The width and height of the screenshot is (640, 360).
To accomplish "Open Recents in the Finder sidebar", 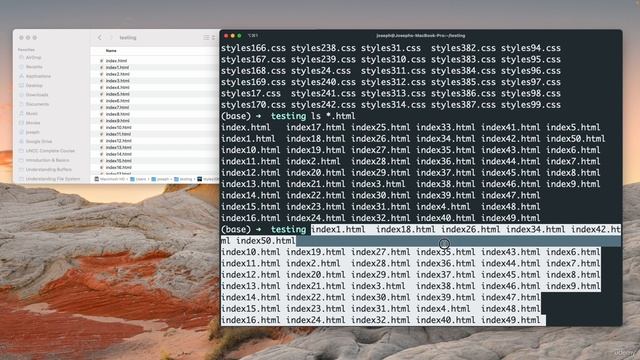I will 34,67.
